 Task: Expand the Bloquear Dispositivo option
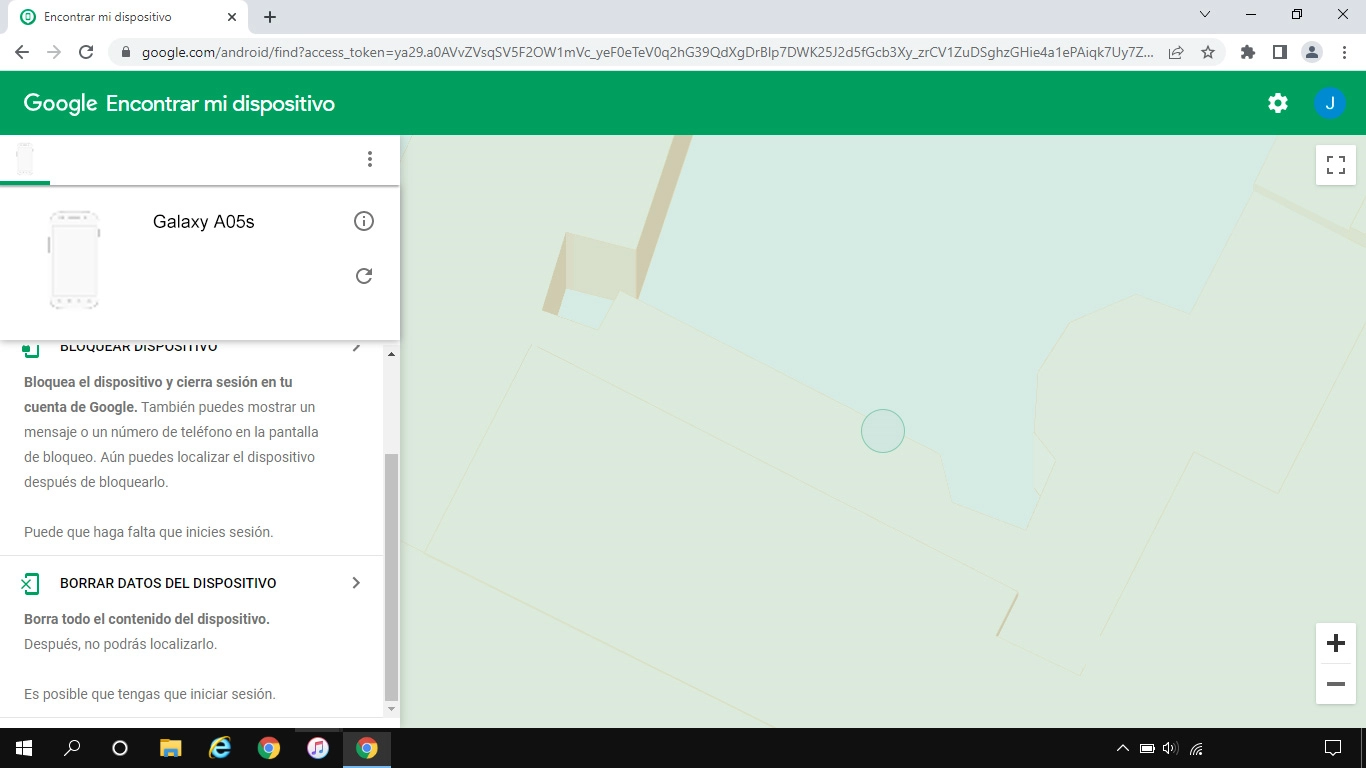pos(356,346)
